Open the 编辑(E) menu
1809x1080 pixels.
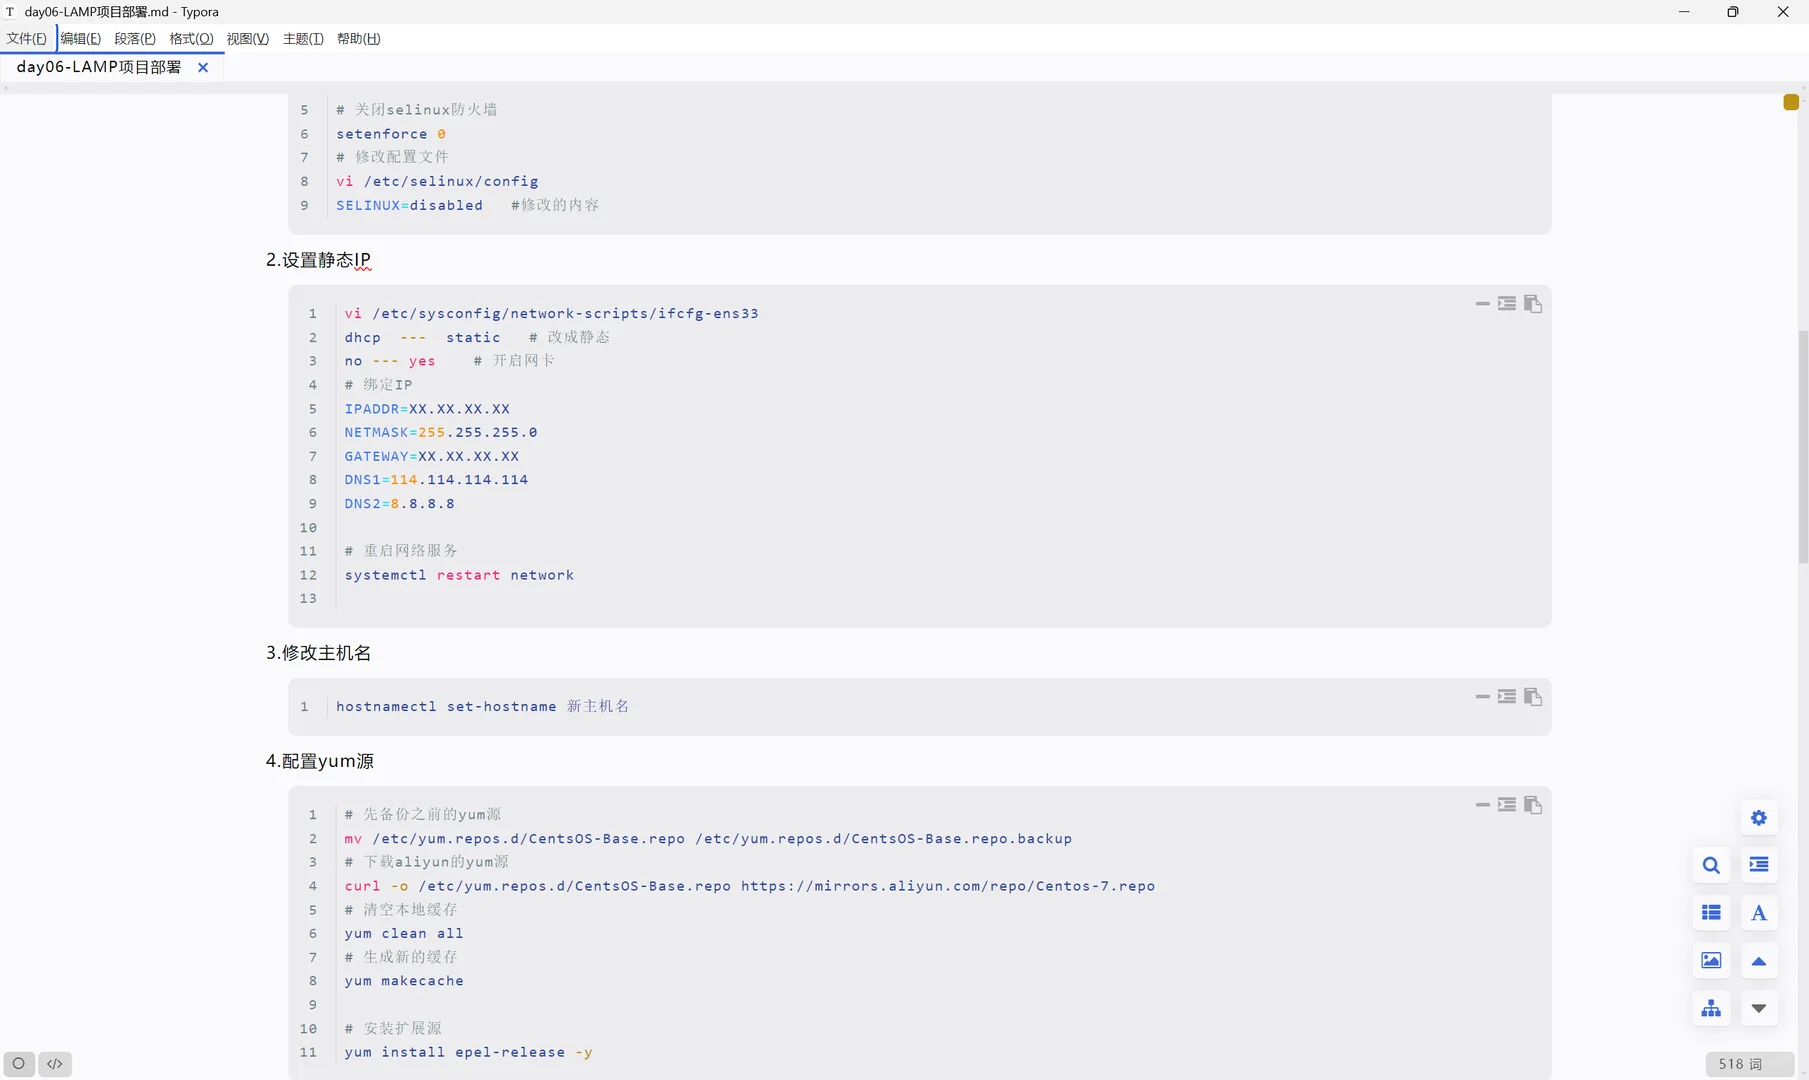81,39
